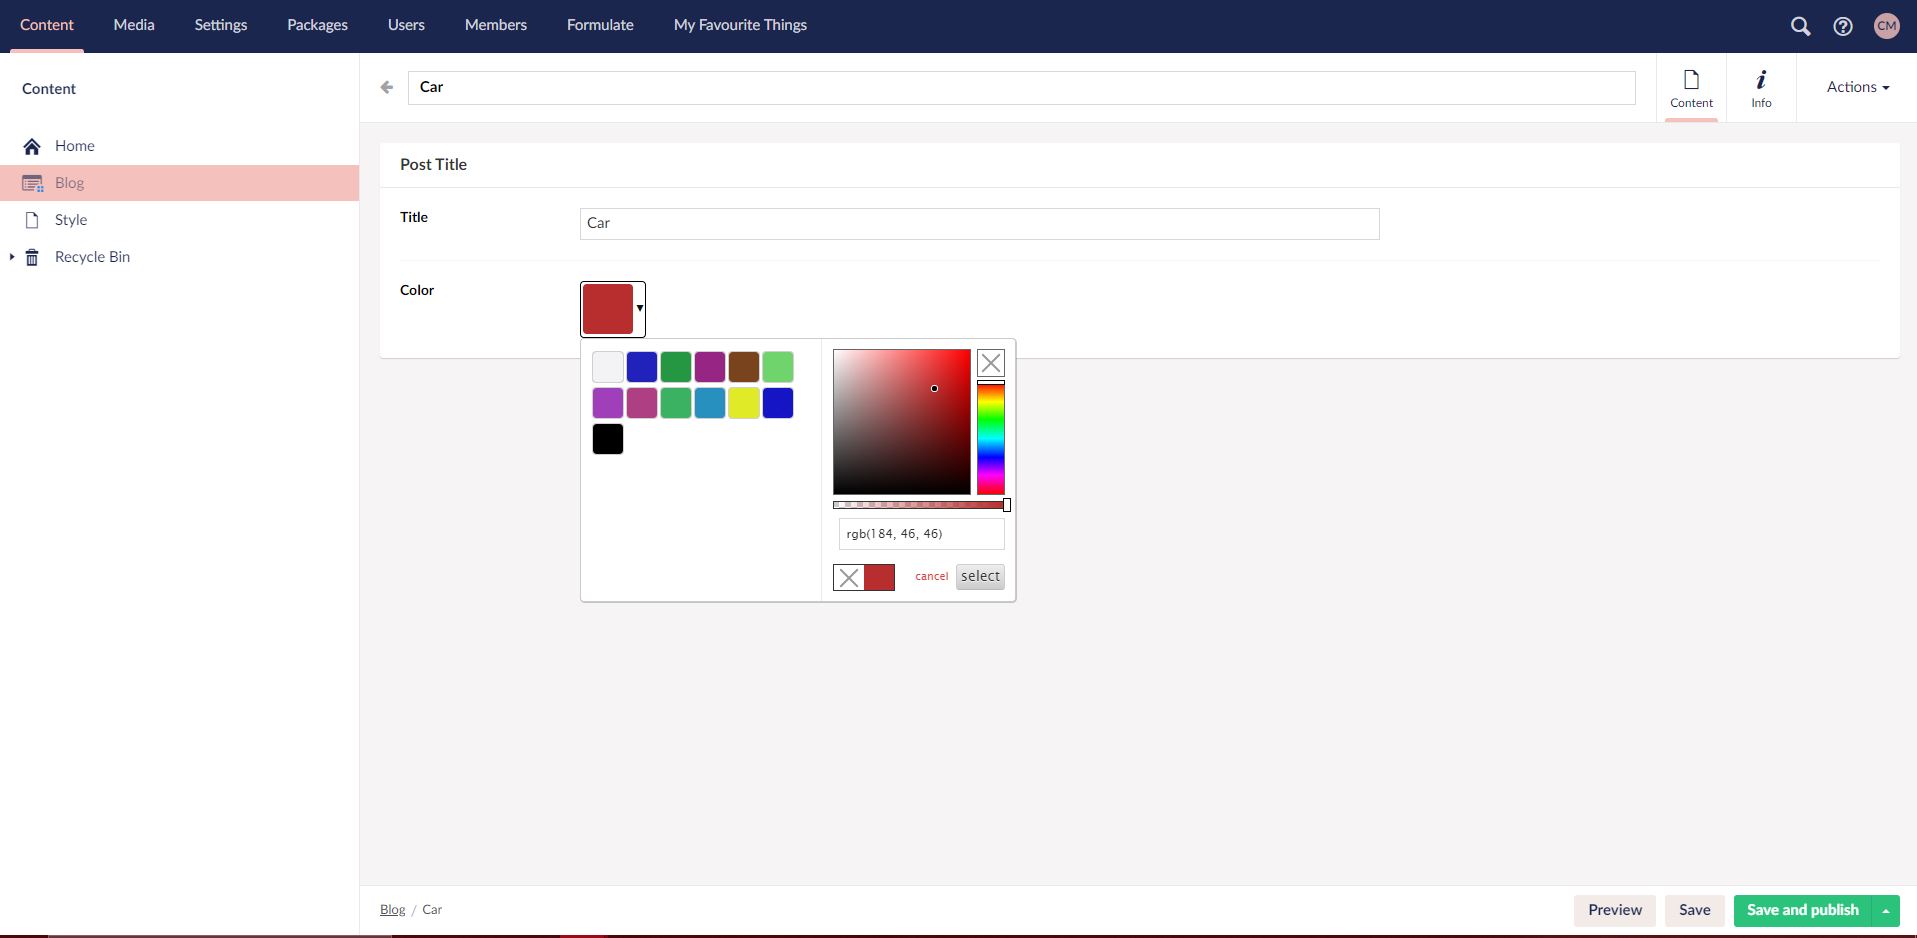Clear color with X button above hue bar
This screenshot has width=1917, height=938.
[x=991, y=363]
